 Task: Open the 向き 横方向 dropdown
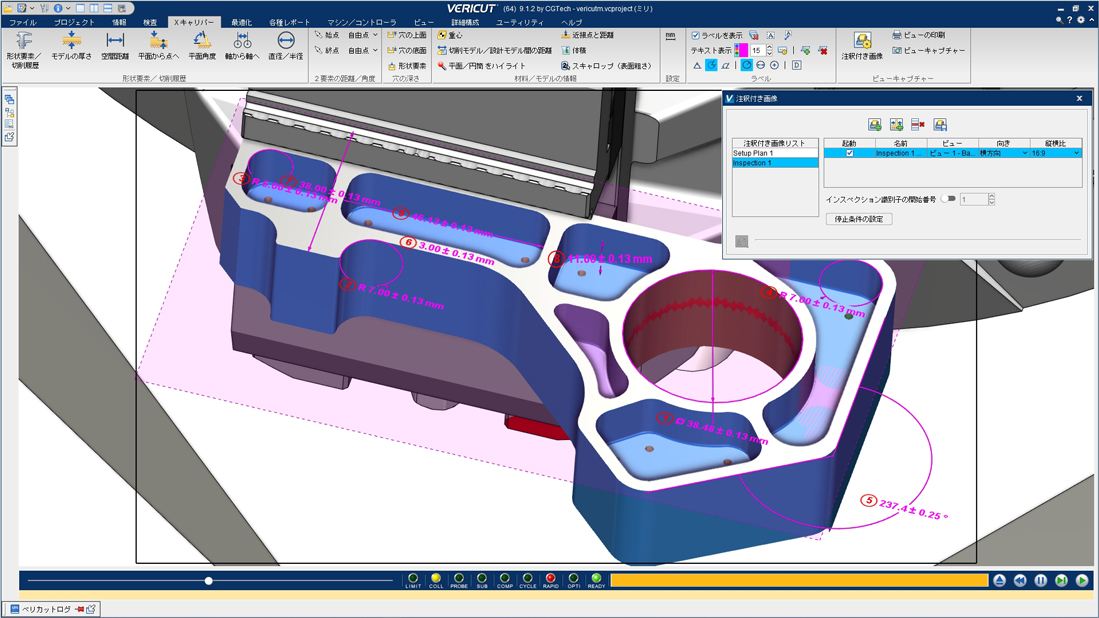tap(1003, 153)
